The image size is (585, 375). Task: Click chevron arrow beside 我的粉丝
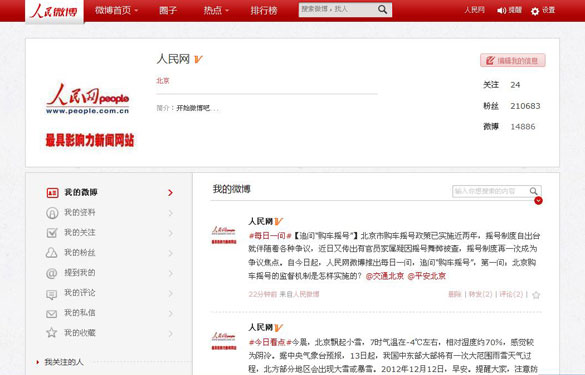point(171,253)
